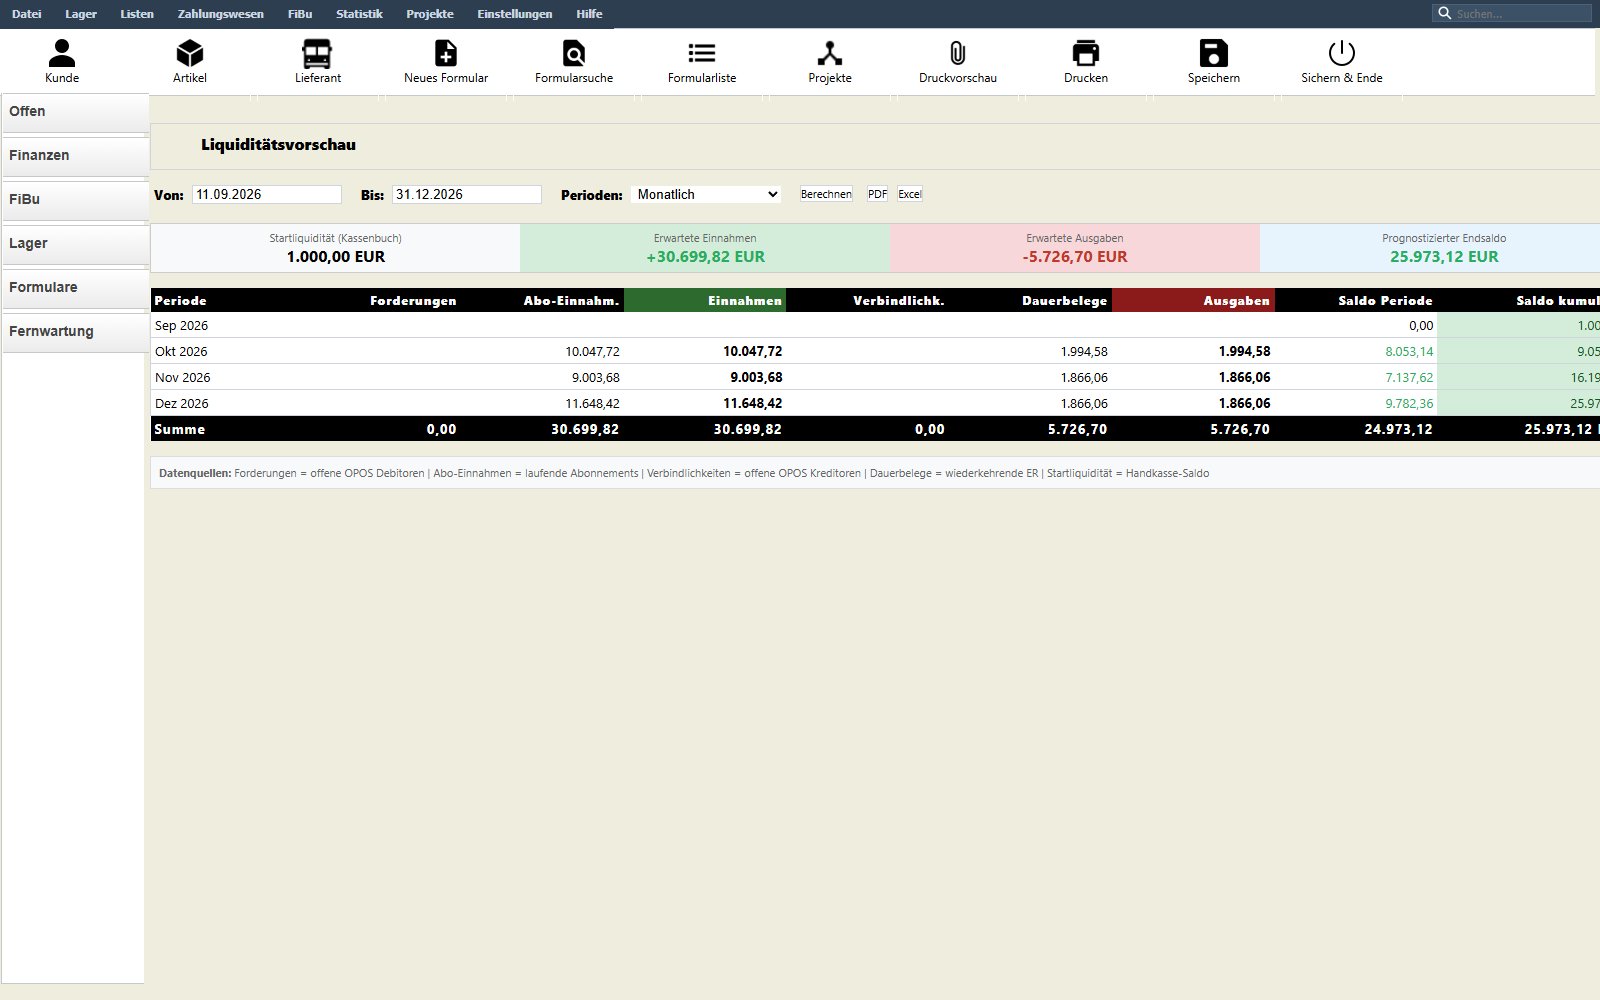Open Druckvorschau paperclip icon
This screenshot has width=1600, height=1000.
[x=958, y=53]
